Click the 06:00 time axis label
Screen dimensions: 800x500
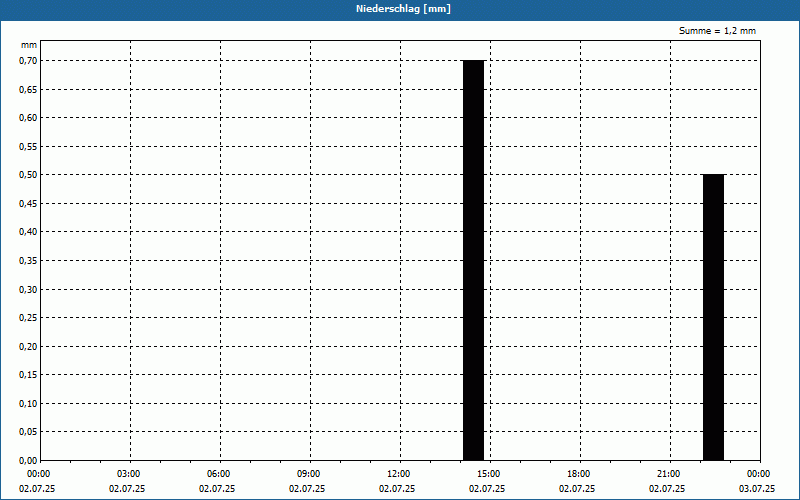pos(218,474)
